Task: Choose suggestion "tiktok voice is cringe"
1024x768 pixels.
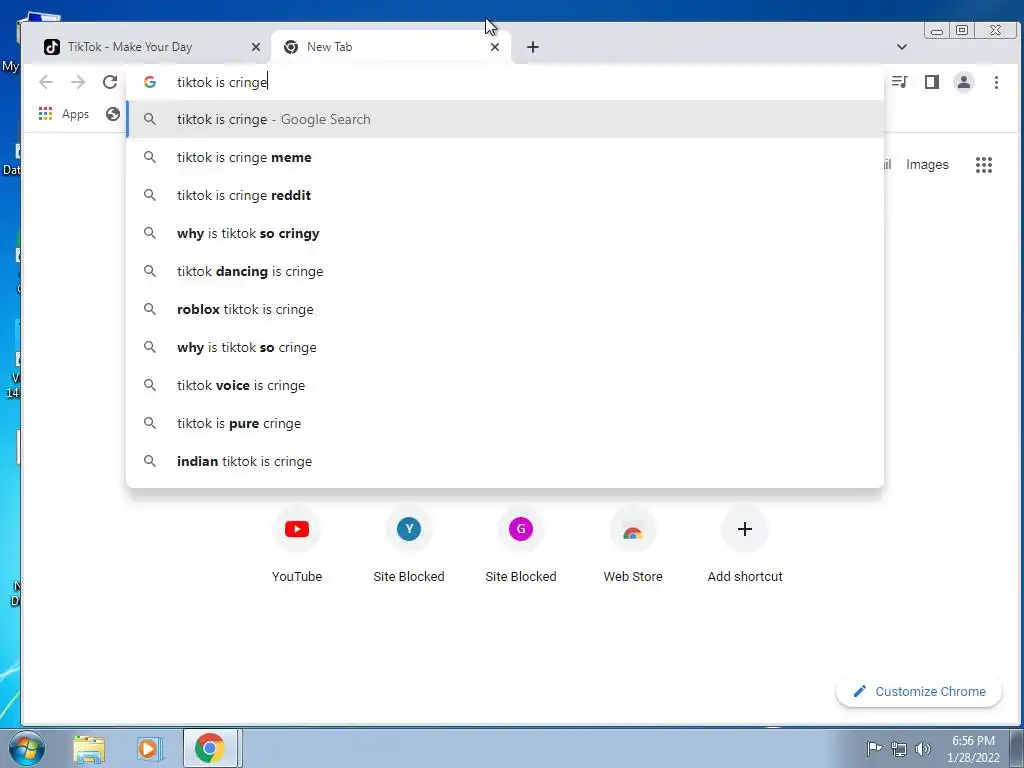Action: 505,385
